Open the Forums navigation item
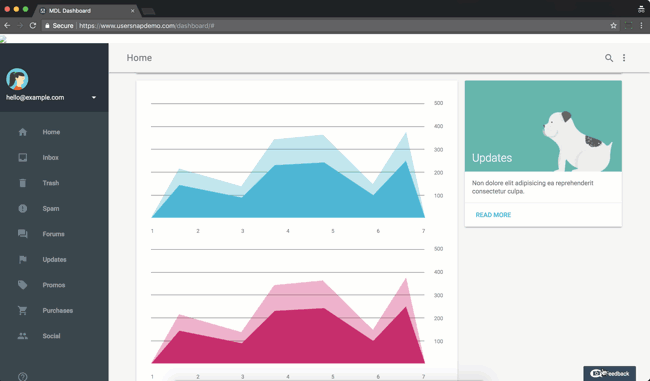650x381 pixels. tap(54, 234)
